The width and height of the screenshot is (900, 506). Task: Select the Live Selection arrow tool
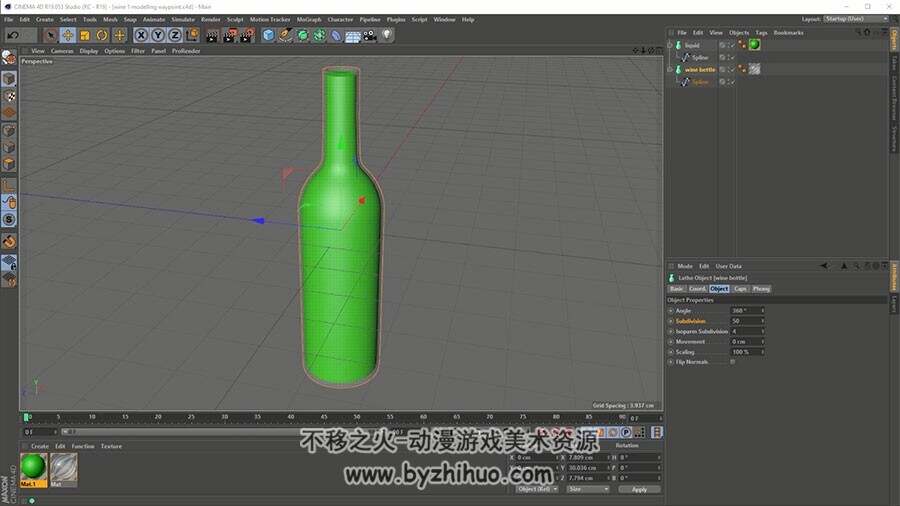point(51,36)
